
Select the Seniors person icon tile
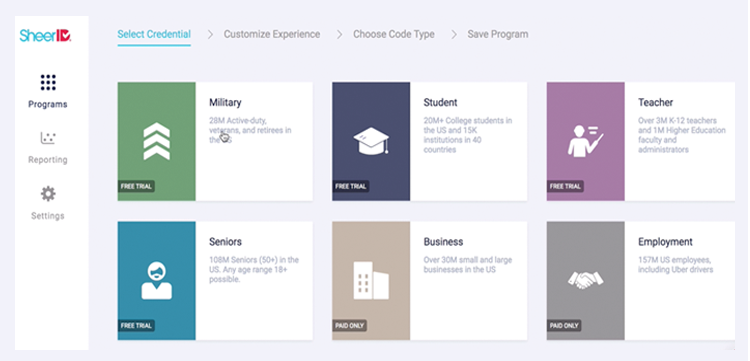pyautogui.click(x=156, y=281)
